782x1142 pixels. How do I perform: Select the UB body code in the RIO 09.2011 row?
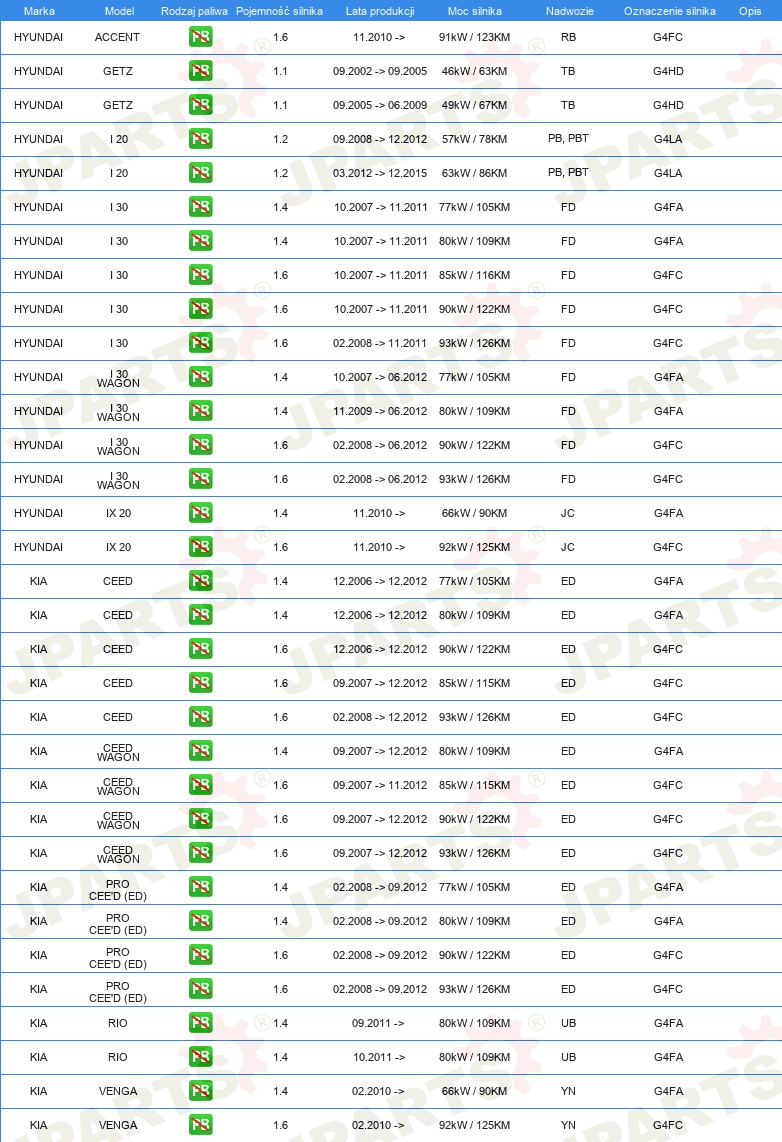569,1023
